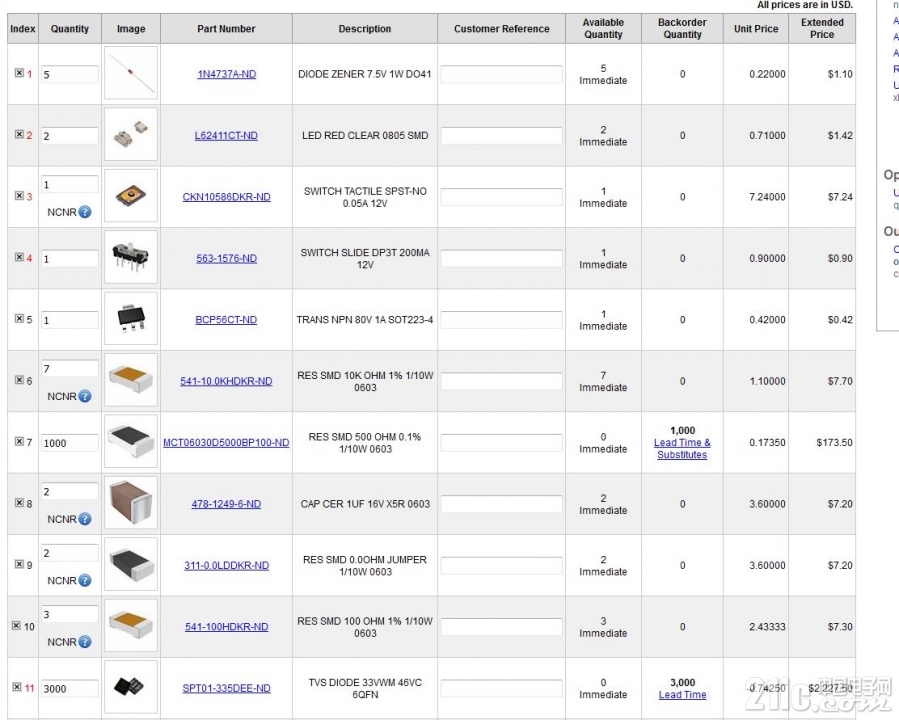
Task: Remove row 3 tactile switch via X icon
Action: (x=19, y=195)
